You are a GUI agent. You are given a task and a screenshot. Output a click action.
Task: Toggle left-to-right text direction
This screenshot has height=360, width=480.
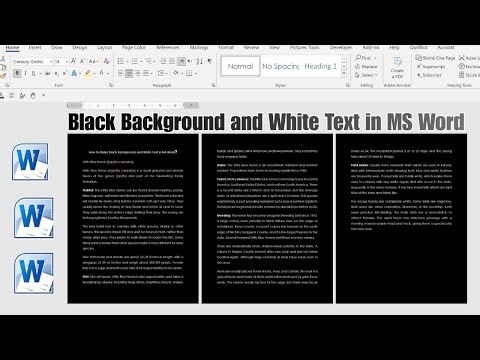tap(181, 61)
